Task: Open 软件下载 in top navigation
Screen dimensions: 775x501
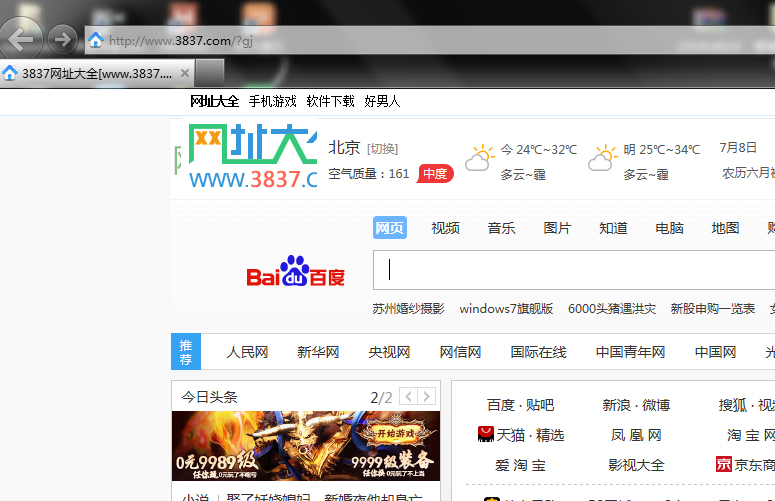Action: (330, 101)
